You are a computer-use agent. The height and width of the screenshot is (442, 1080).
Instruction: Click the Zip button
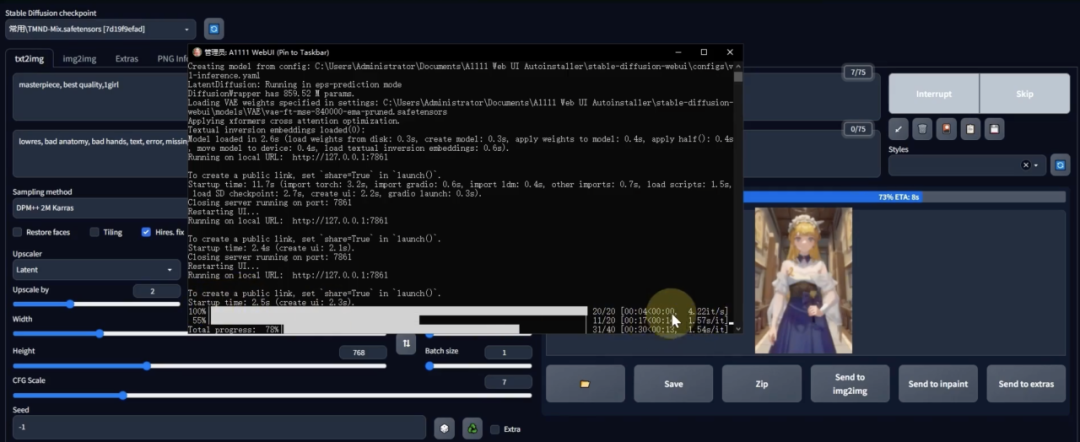pos(762,383)
